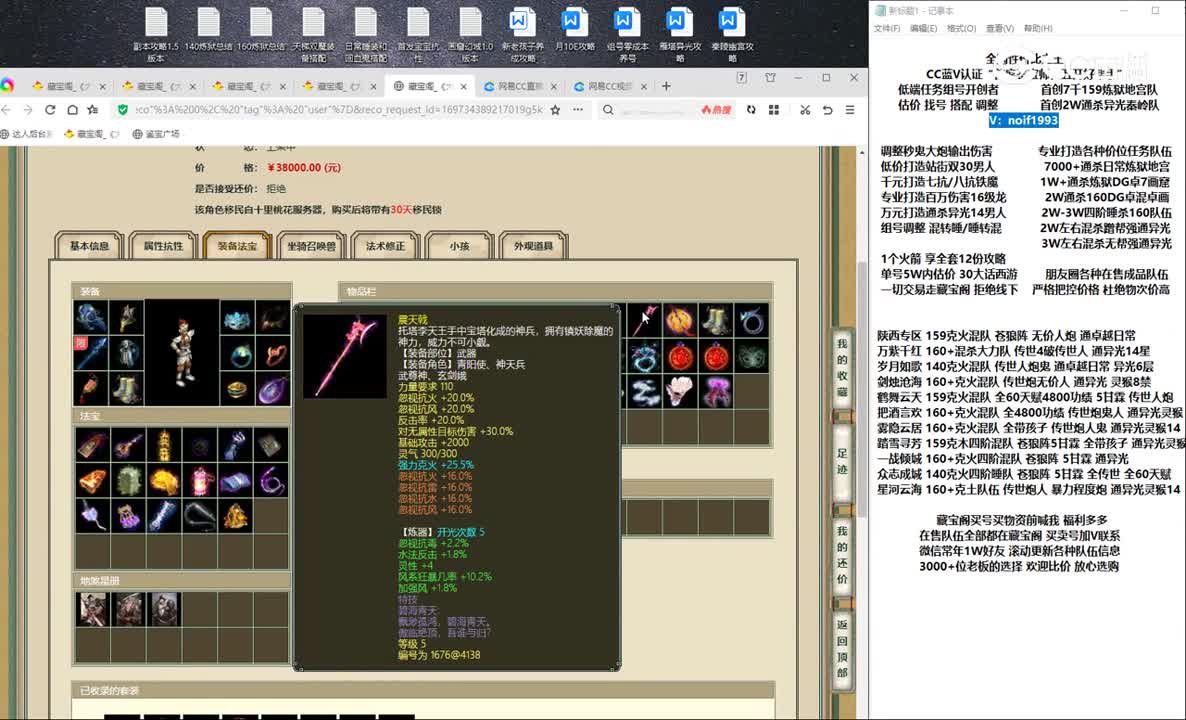This screenshot has width=1186, height=720.
Task: Open desktop document 秦陵幽宫攻略
Action: 731,36
